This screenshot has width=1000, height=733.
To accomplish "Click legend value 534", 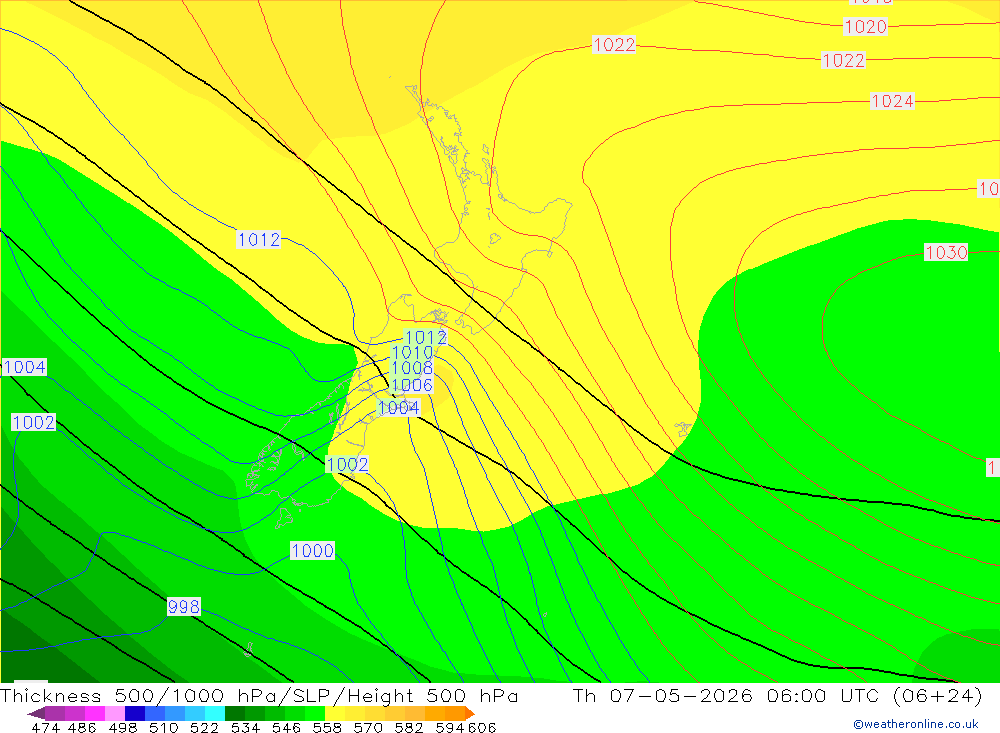I will pos(245,727).
